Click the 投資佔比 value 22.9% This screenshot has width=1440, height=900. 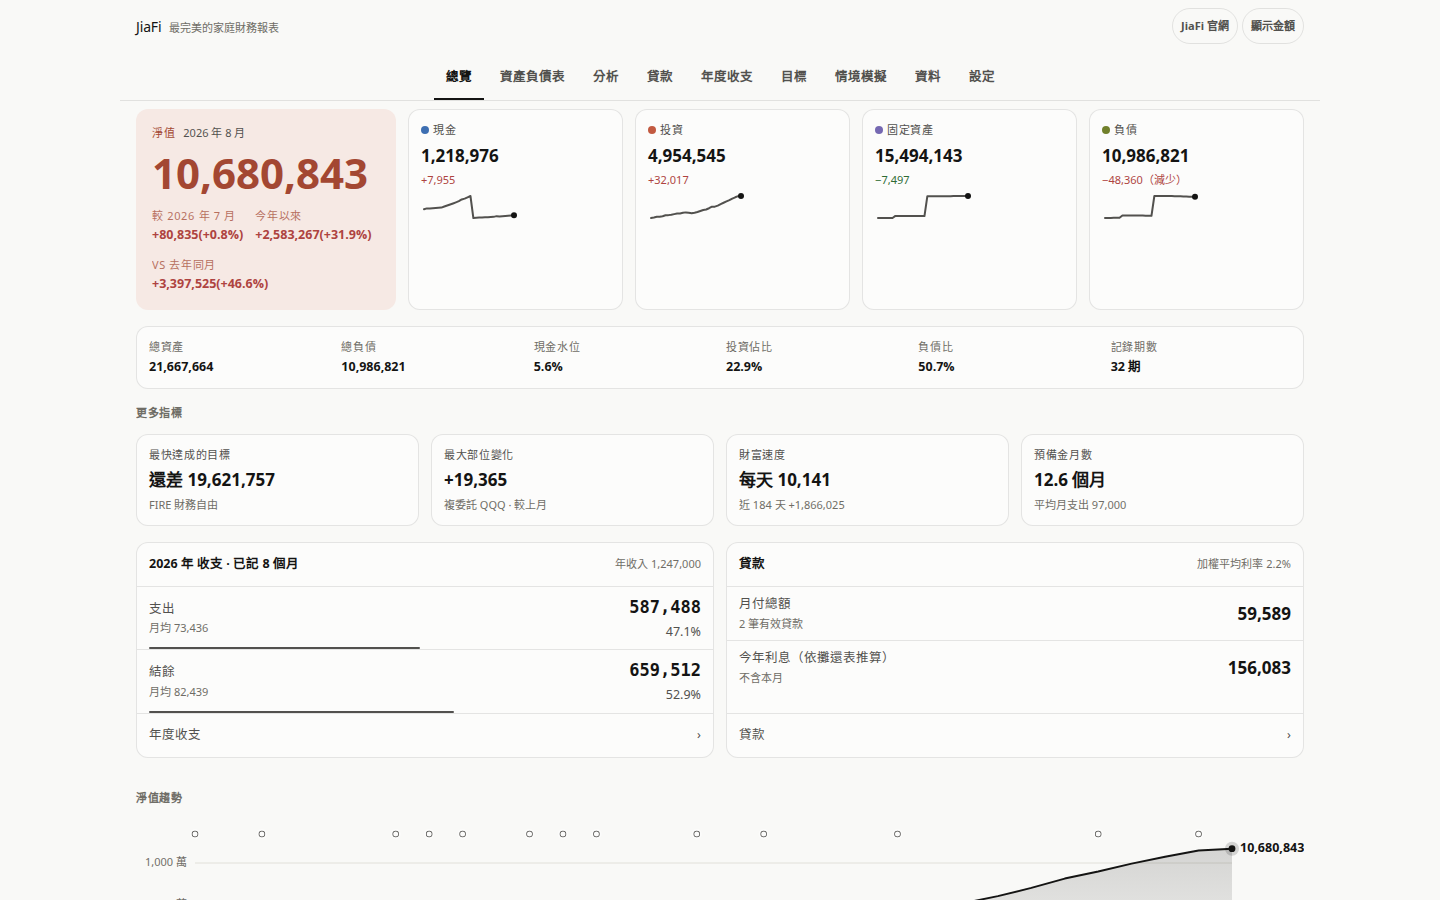click(x=744, y=367)
